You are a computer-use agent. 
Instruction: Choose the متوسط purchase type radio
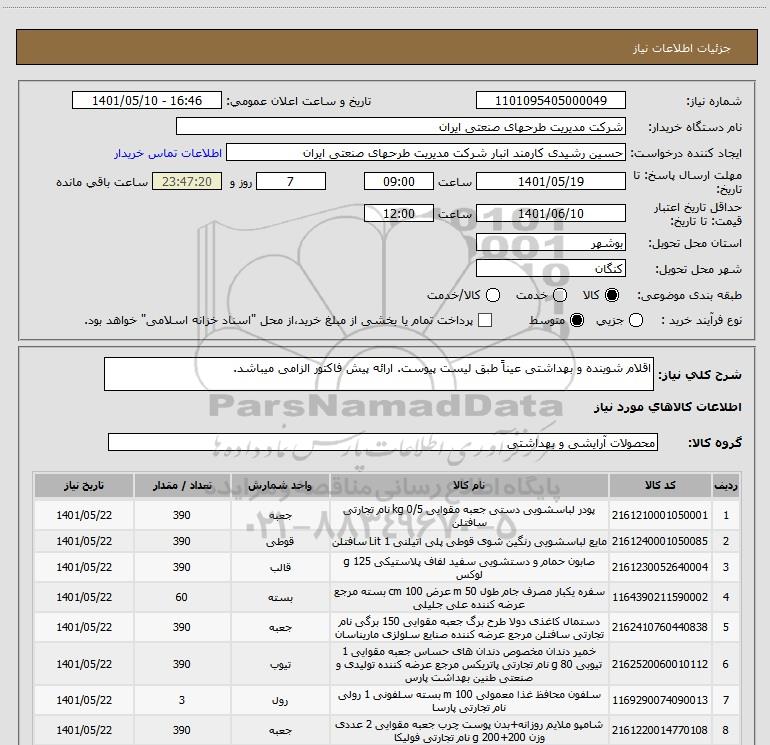coord(577,320)
